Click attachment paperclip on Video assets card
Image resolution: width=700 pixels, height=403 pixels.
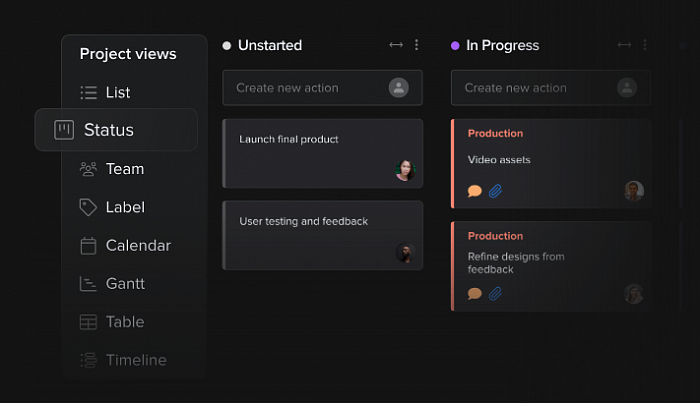tap(495, 191)
